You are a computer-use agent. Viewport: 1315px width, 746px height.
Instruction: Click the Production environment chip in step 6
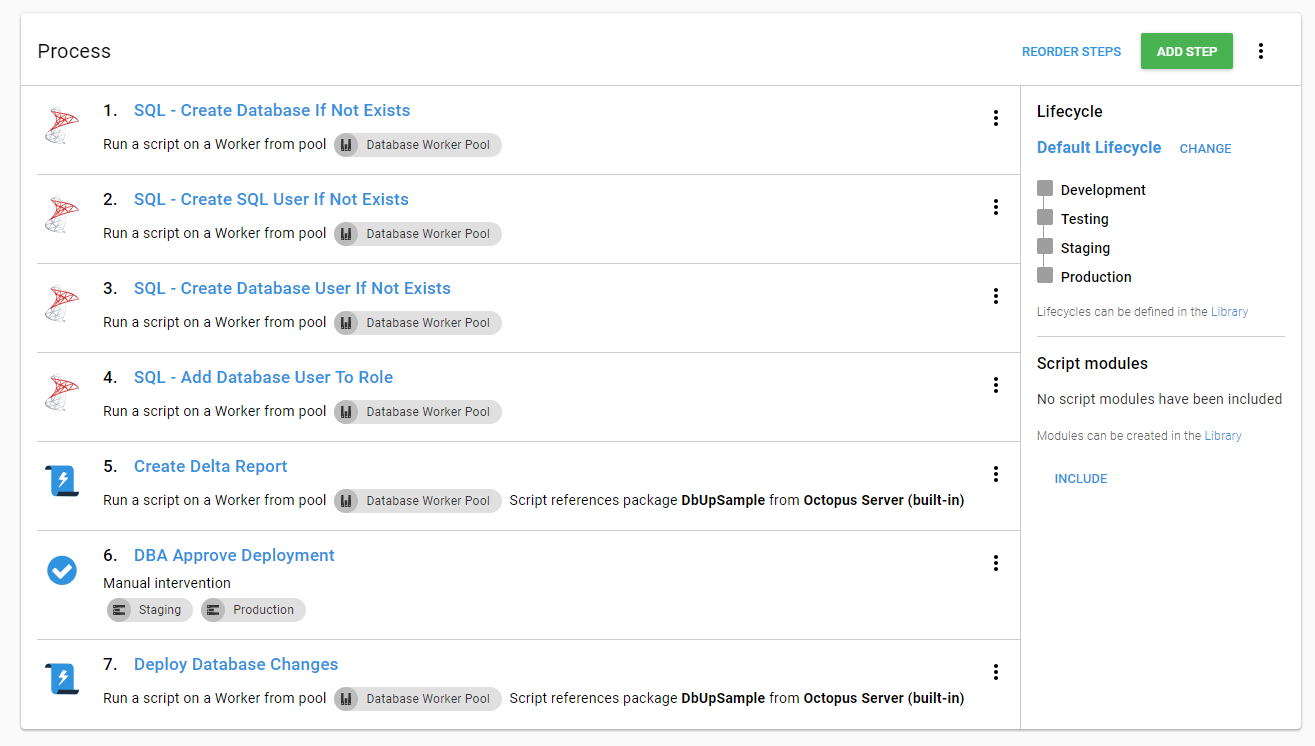tap(253, 610)
